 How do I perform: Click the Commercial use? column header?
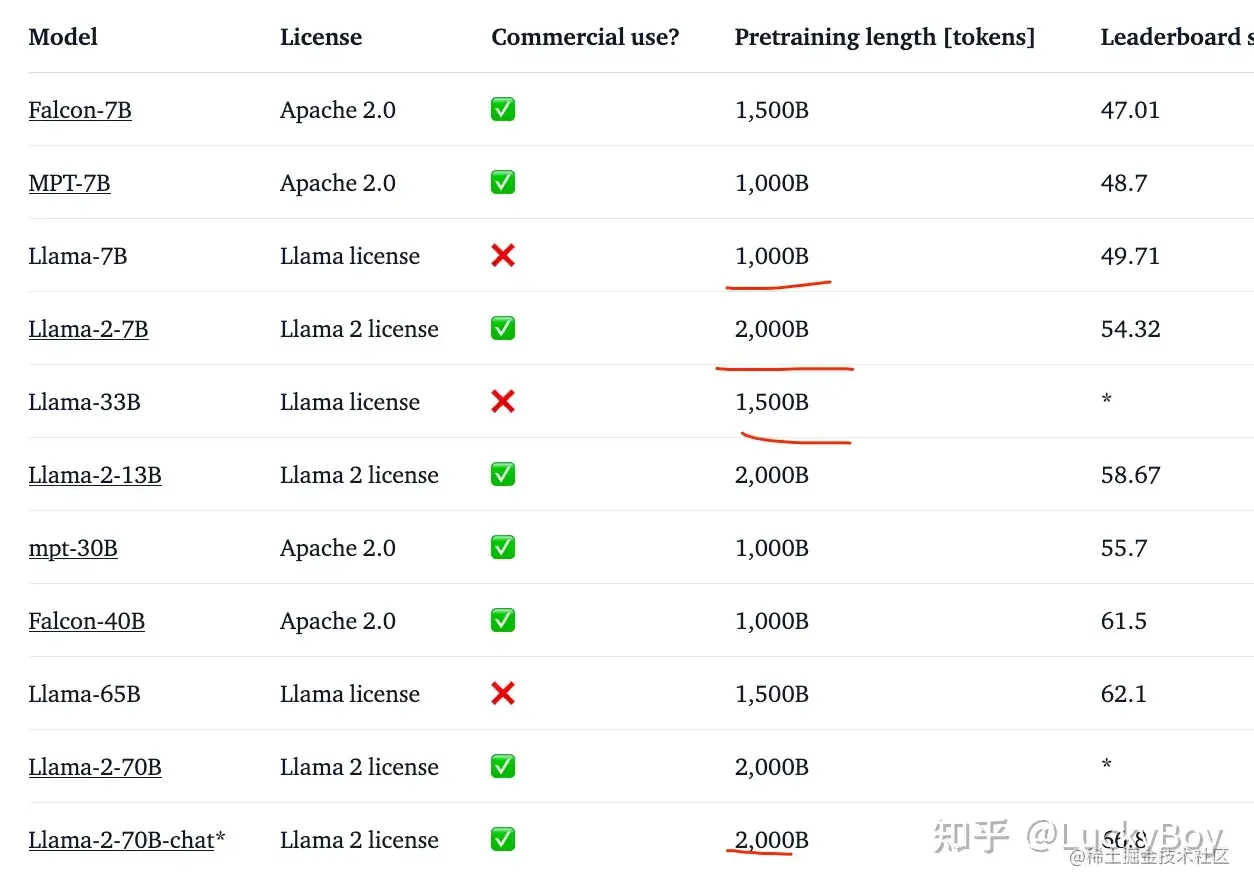[585, 38]
